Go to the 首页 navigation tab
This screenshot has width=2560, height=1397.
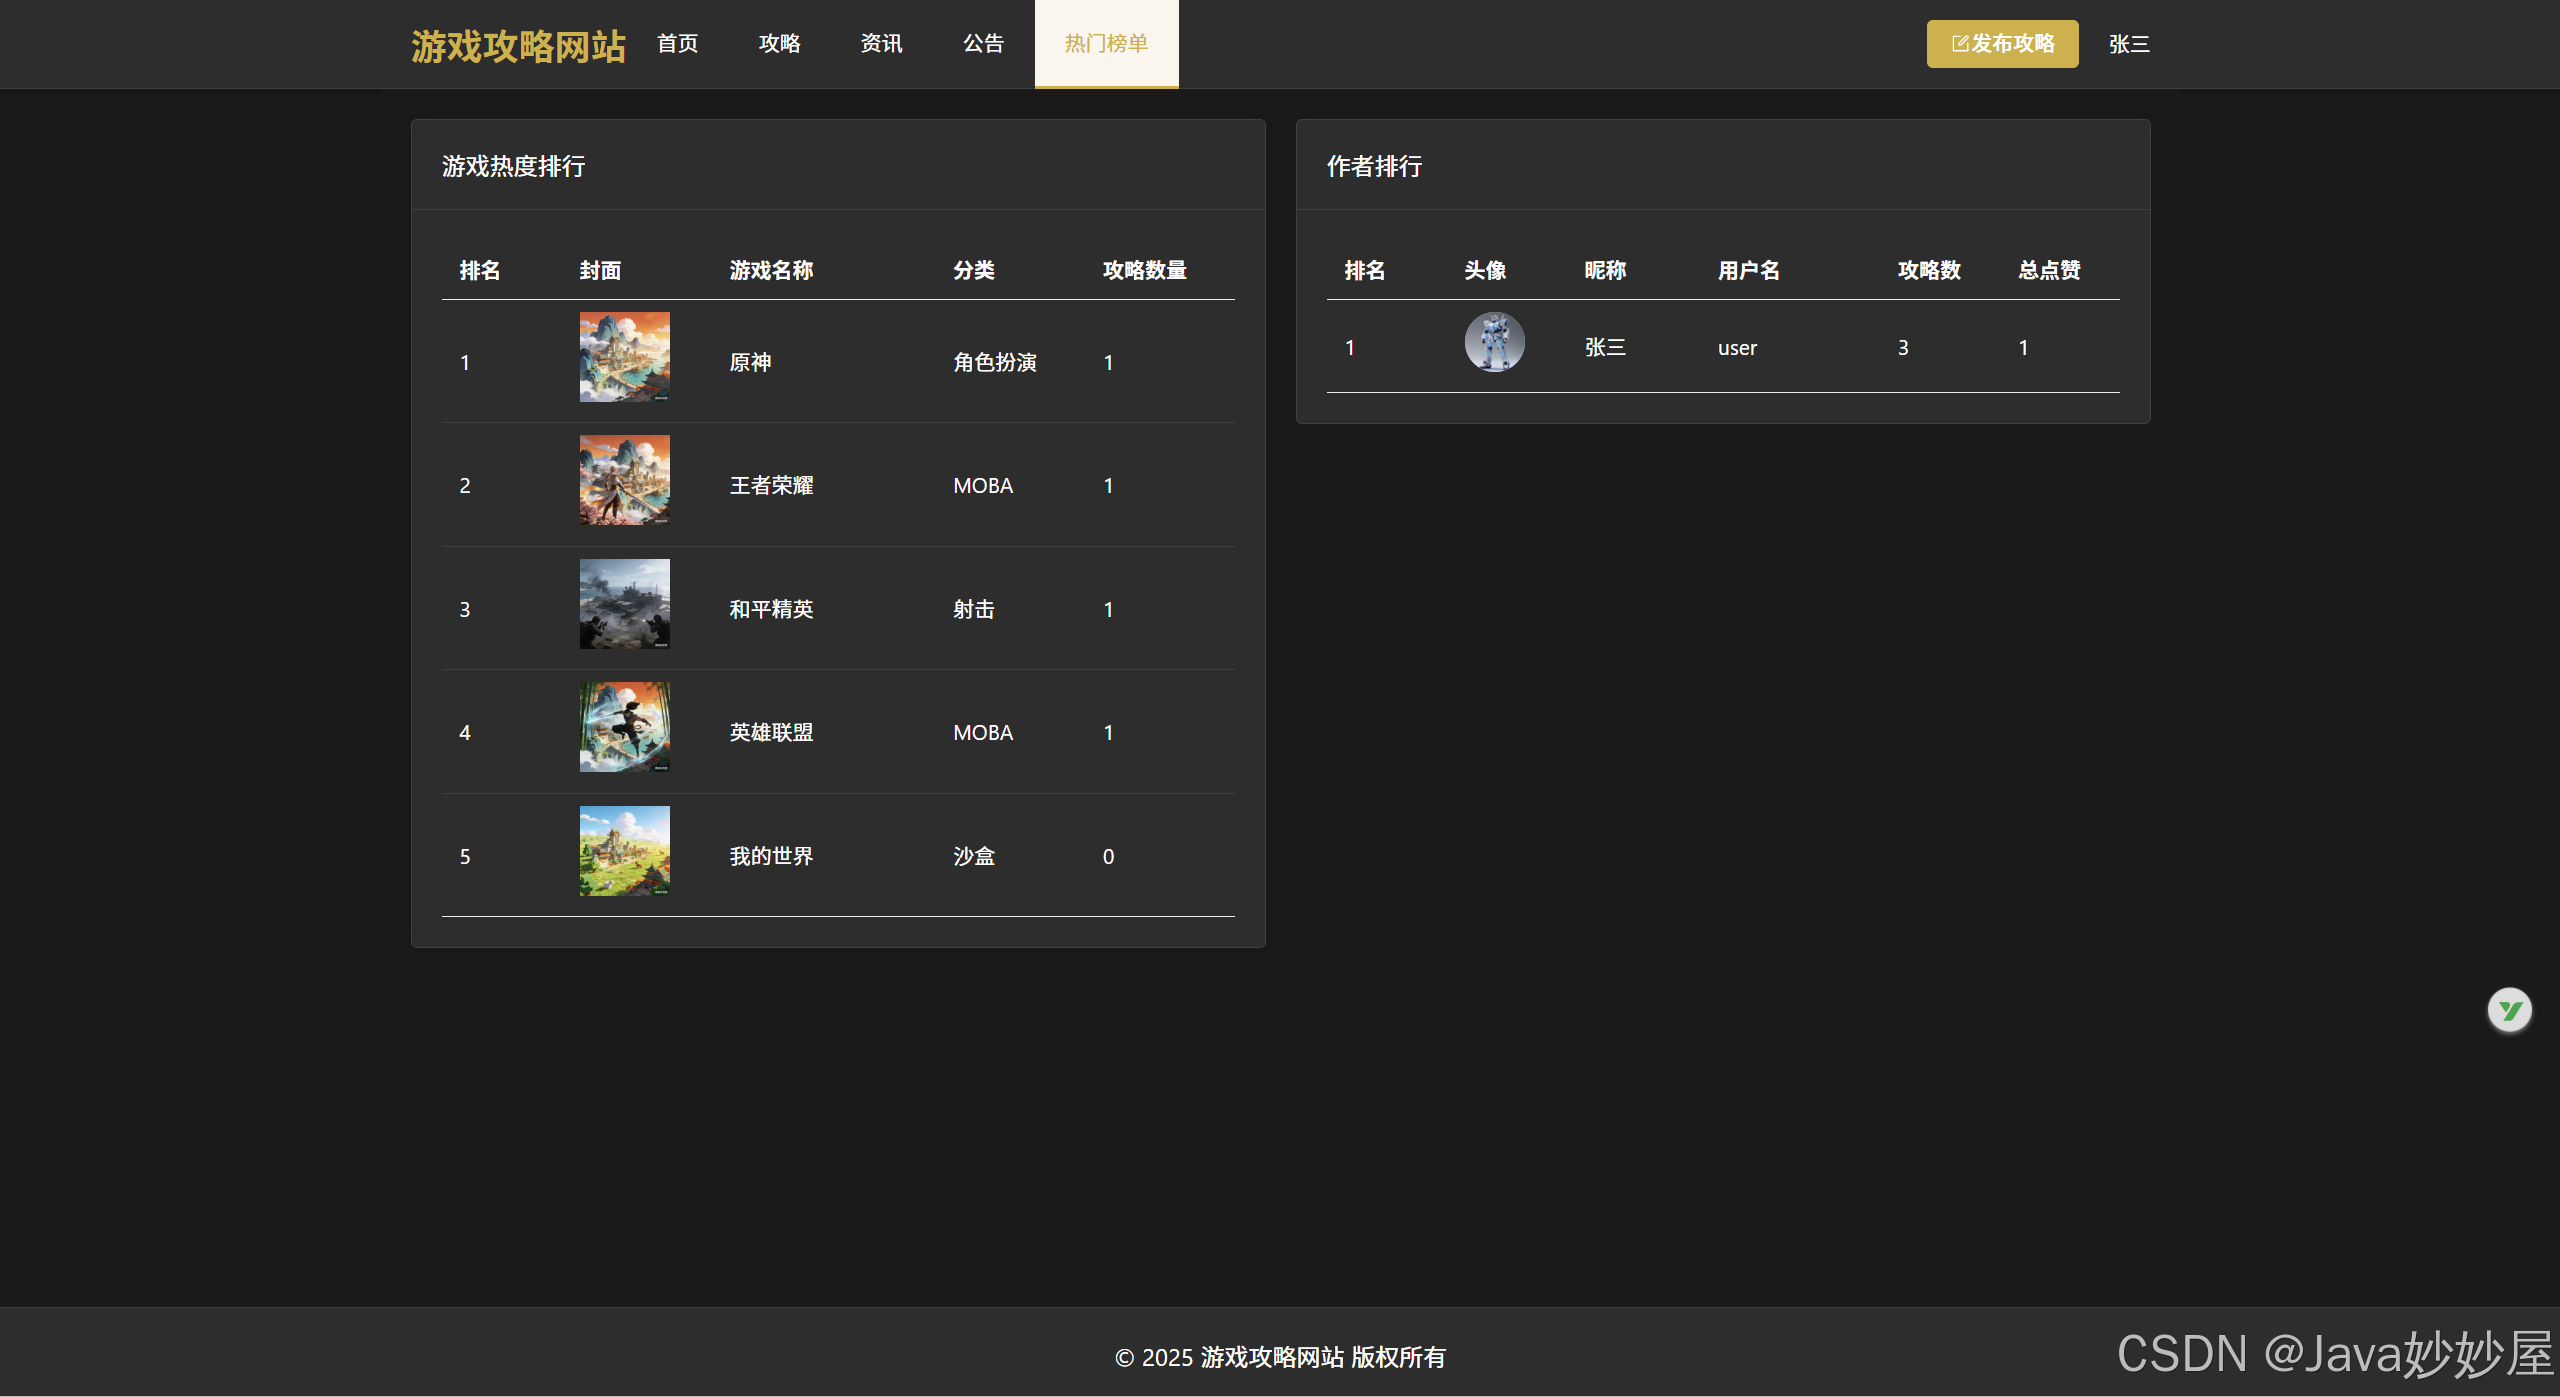coord(677,44)
